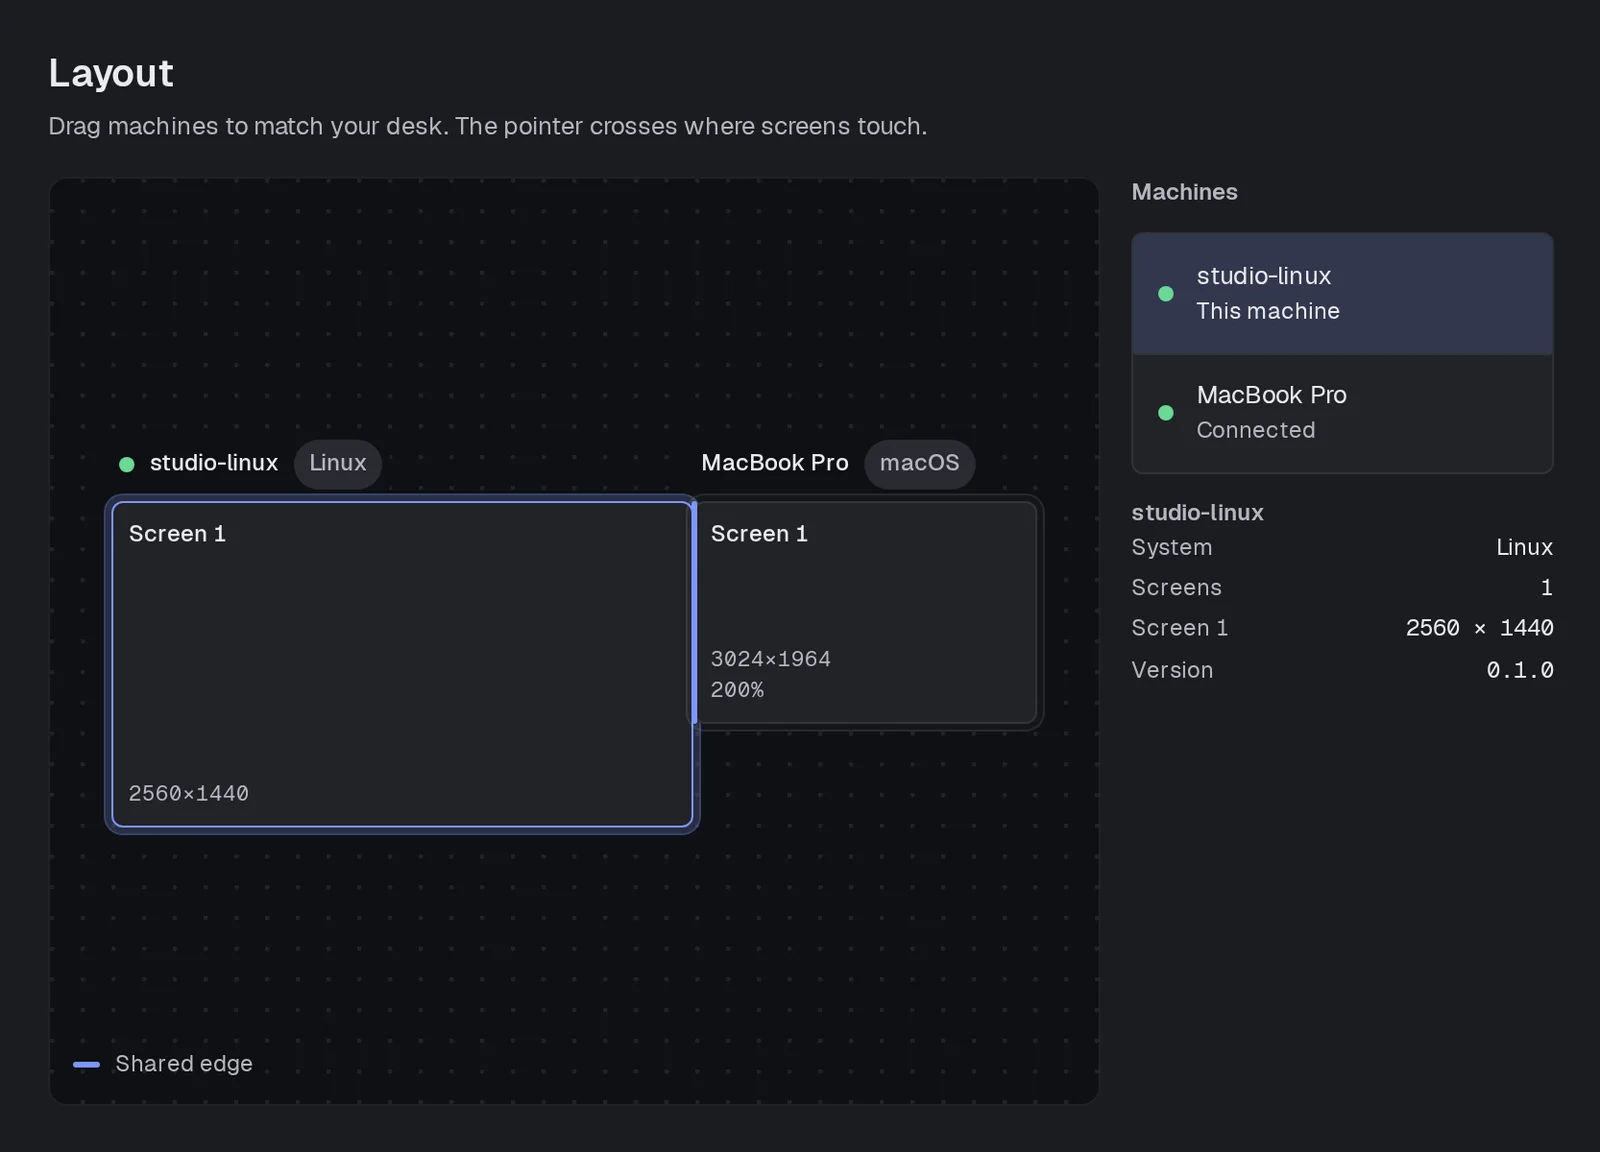Click the Linux tag badge

click(338, 464)
